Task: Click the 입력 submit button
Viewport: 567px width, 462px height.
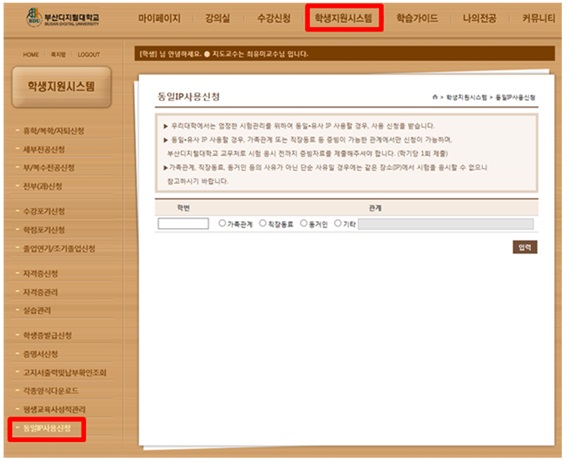Action: tap(525, 247)
